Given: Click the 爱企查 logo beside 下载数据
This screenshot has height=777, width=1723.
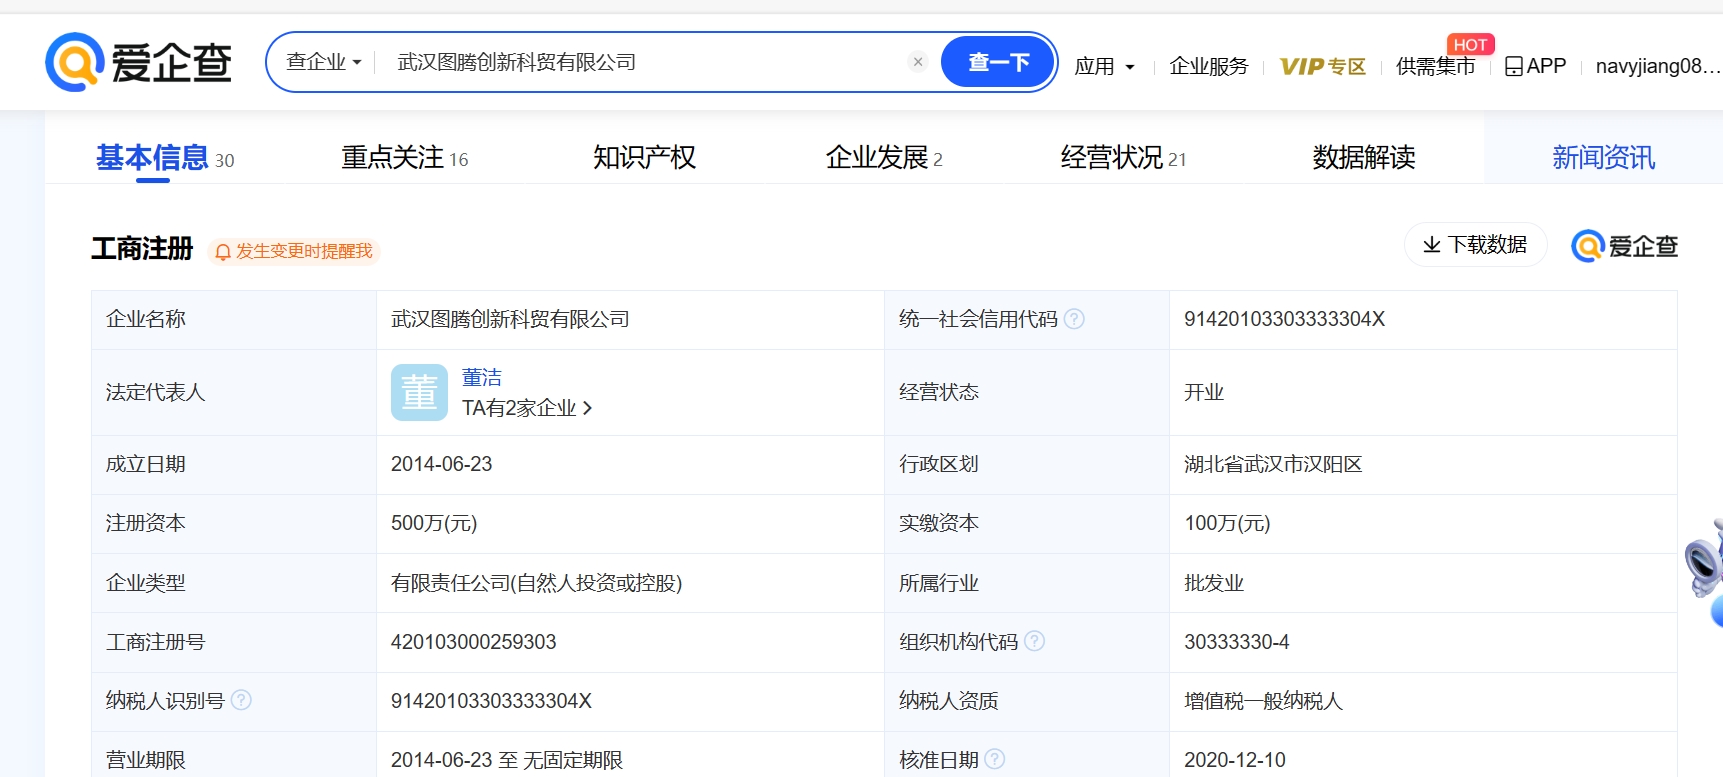Looking at the screenshot, I should 1625,246.
